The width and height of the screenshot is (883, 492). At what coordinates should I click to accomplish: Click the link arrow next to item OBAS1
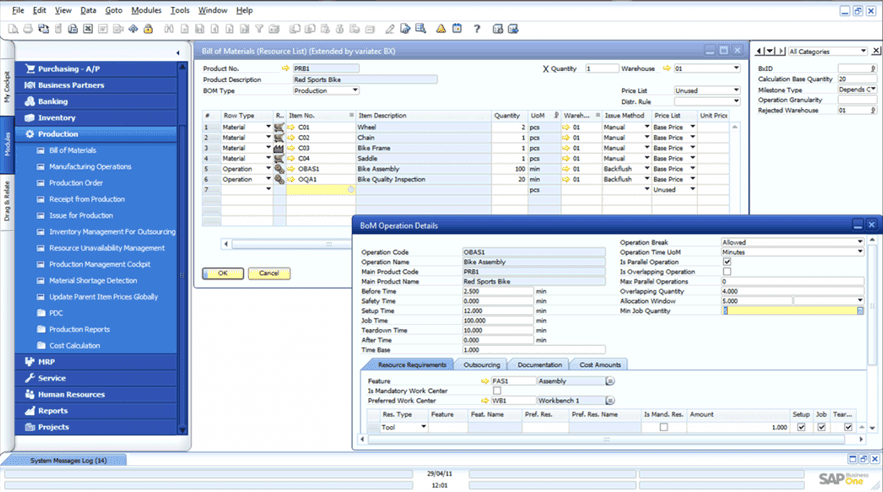coord(291,169)
